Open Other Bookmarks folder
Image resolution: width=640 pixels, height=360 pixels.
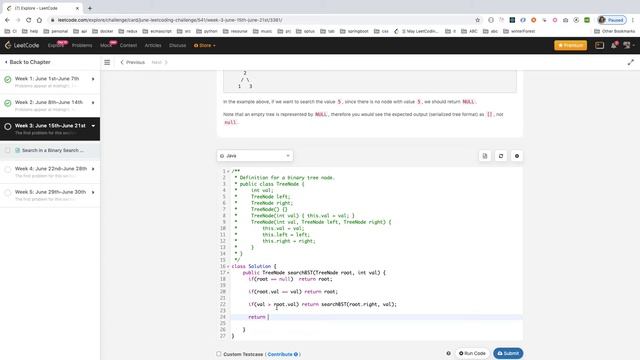[x=615, y=31]
